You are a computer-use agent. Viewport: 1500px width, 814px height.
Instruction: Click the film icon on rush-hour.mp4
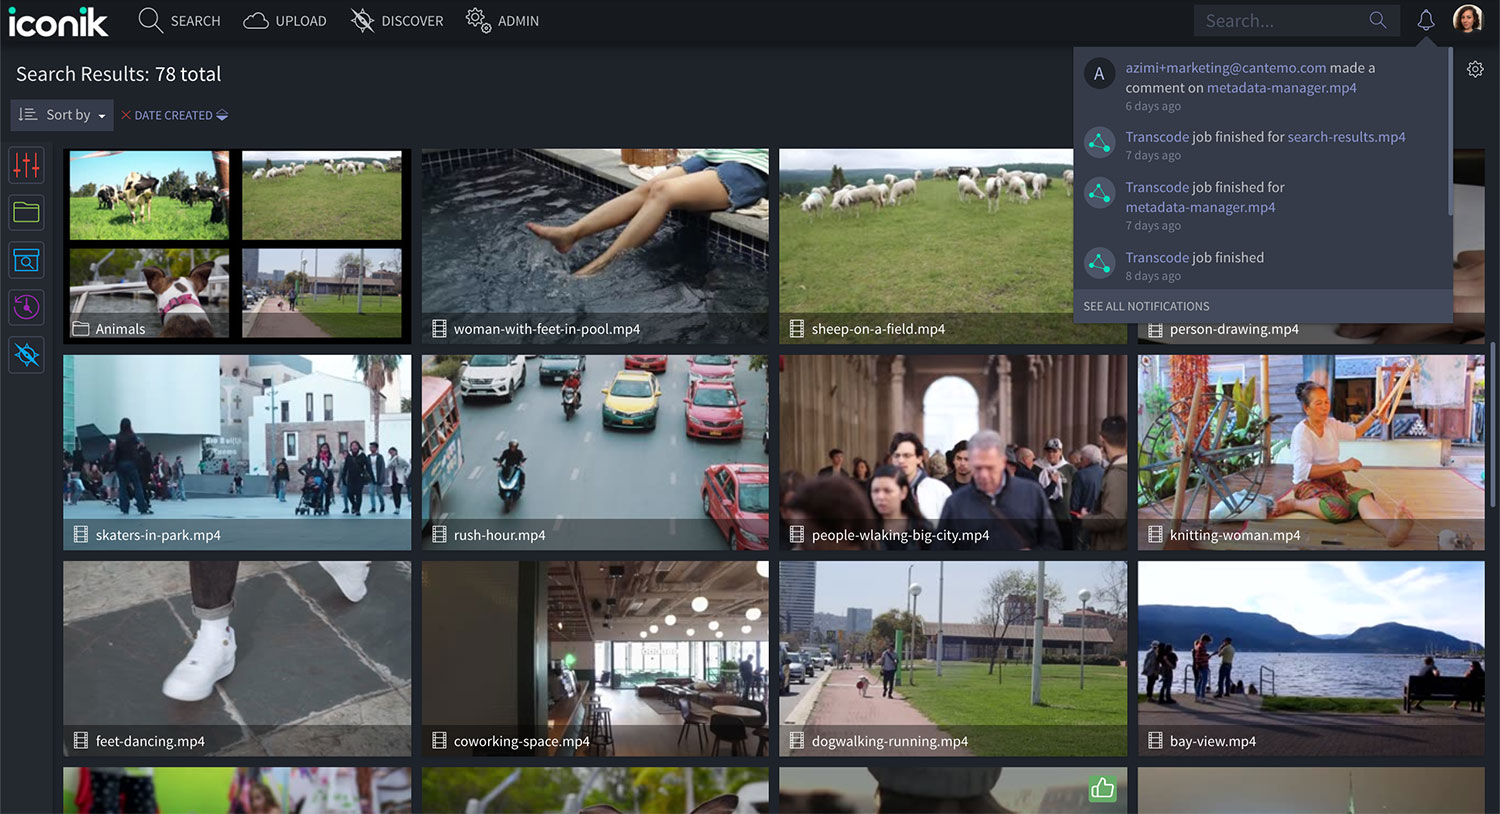[439, 535]
